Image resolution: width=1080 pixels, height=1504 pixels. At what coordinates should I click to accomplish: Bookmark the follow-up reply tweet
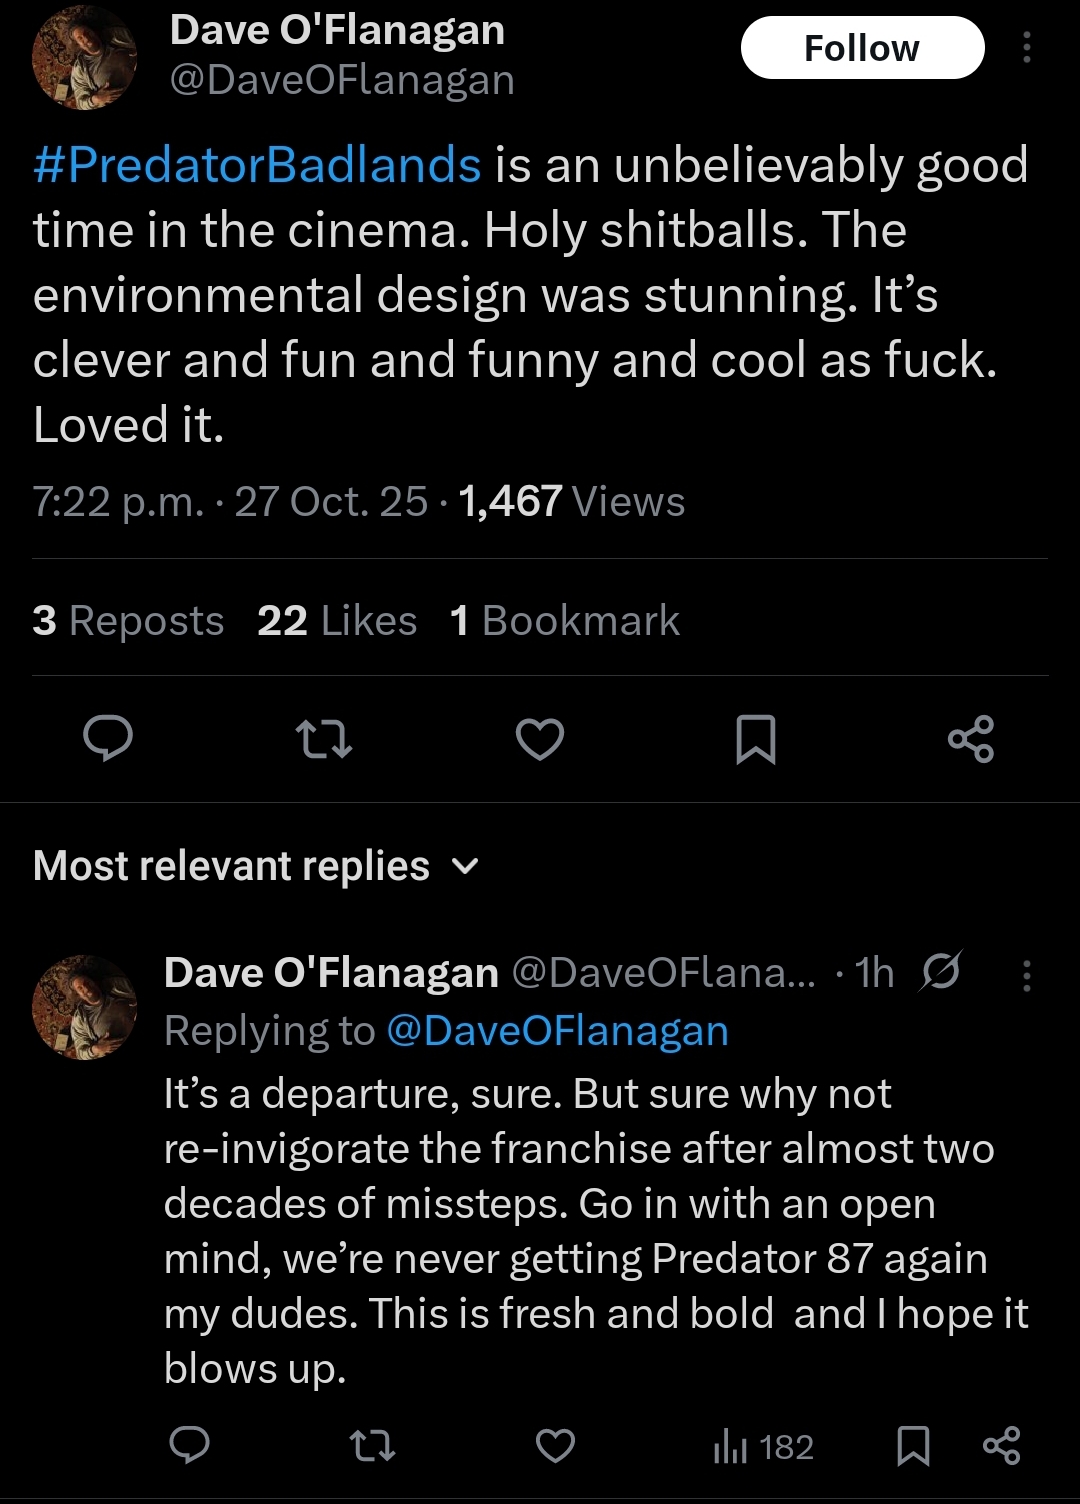click(x=913, y=1446)
